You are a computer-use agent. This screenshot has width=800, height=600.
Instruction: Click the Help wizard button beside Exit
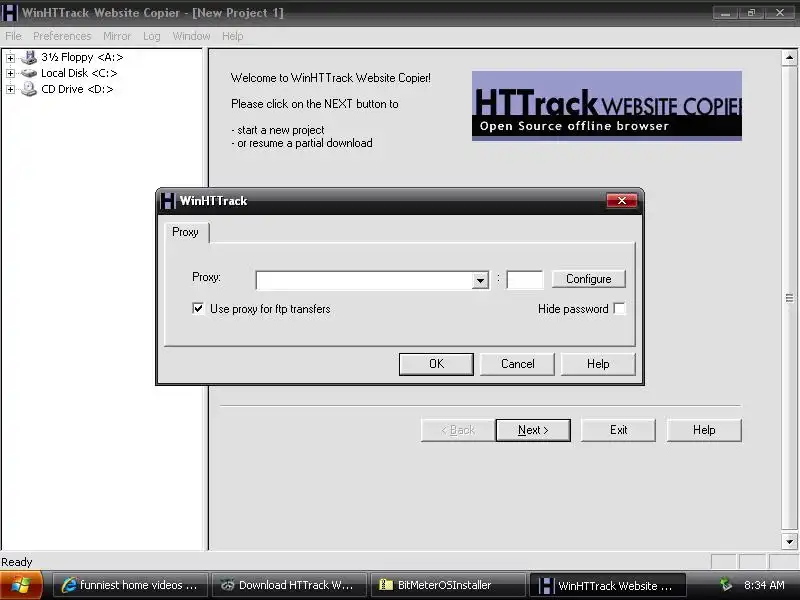(x=704, y=430)
